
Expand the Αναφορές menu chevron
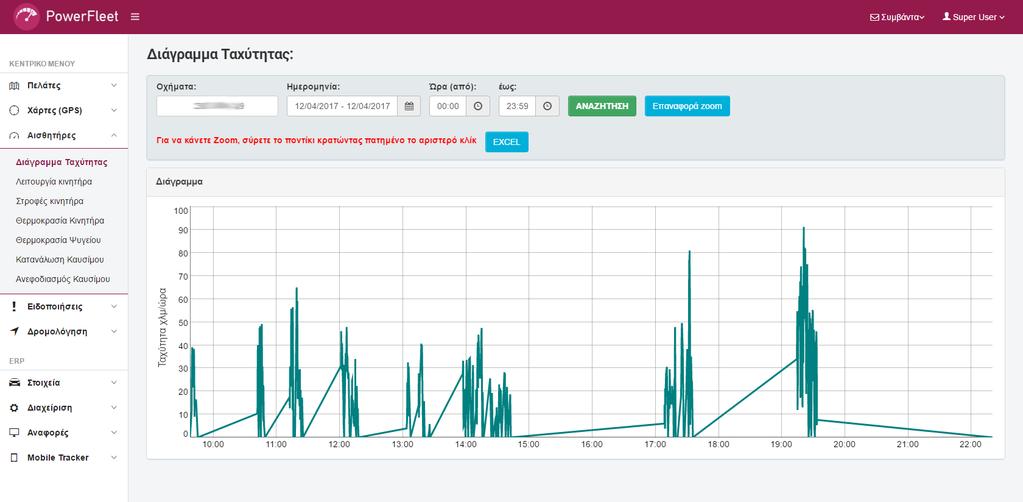[x=114, y=433]
